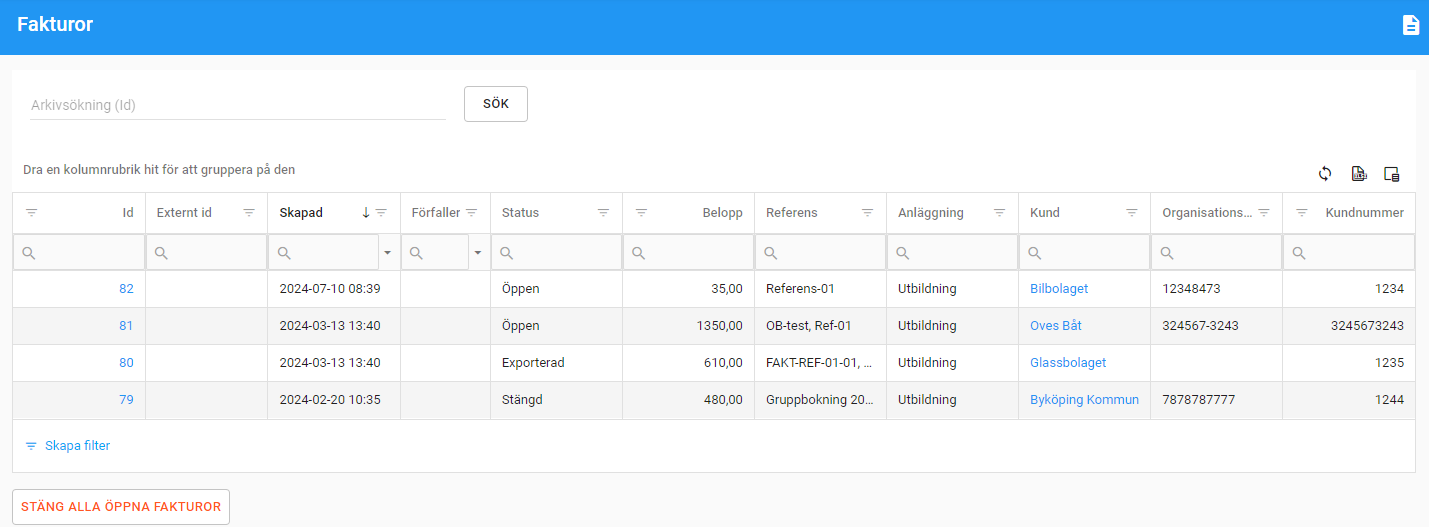
Task: Open the column chooser icon
Action: coord(1391,173)
